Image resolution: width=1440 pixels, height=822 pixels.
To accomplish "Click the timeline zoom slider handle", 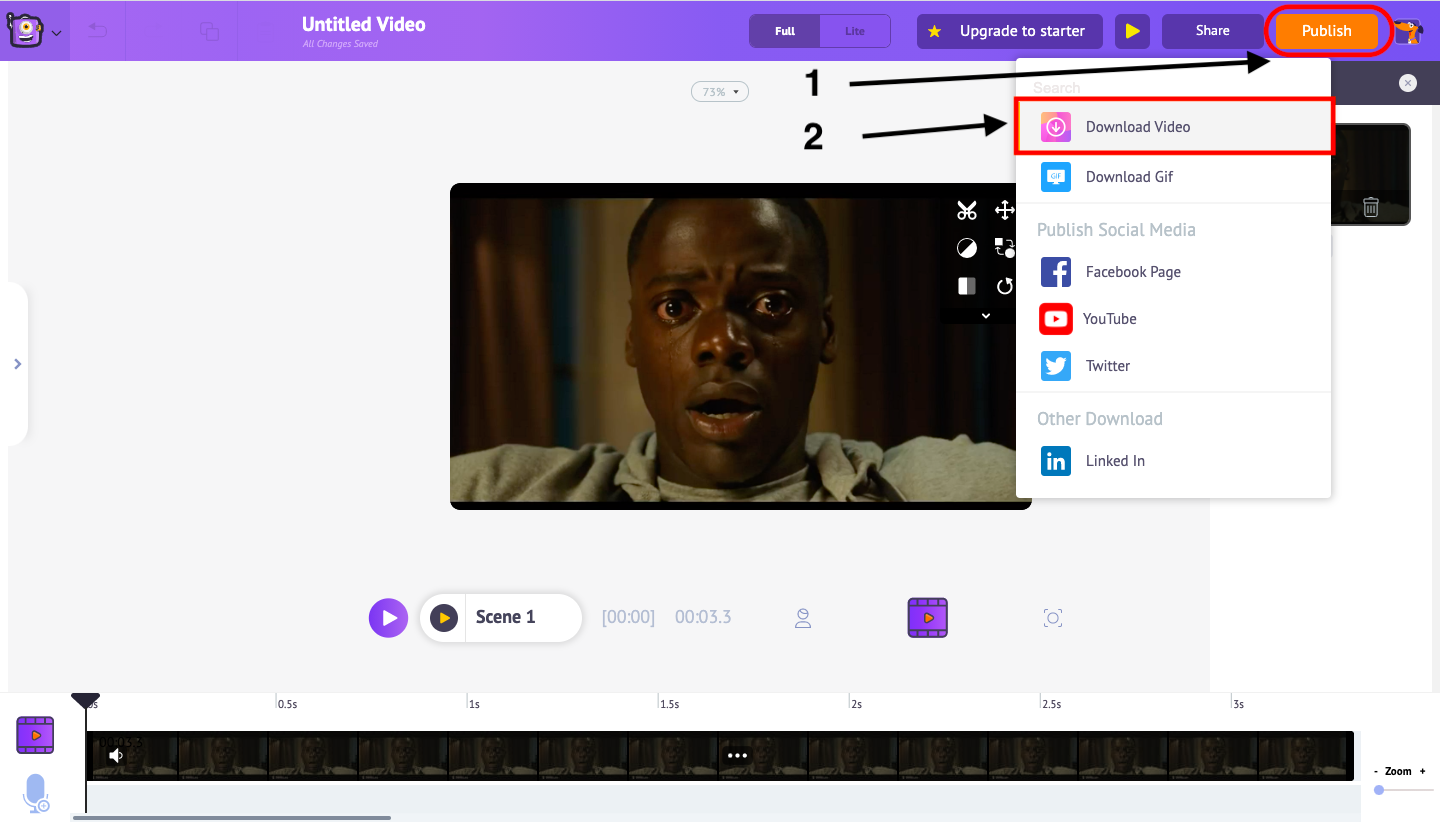I will pos(1379,790).
